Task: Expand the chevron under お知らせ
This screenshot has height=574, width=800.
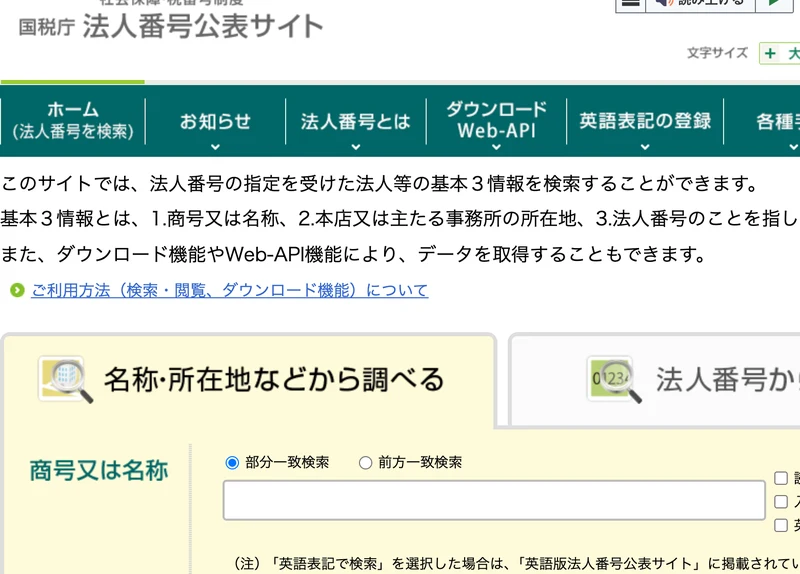Action: (x=215, y=147)
